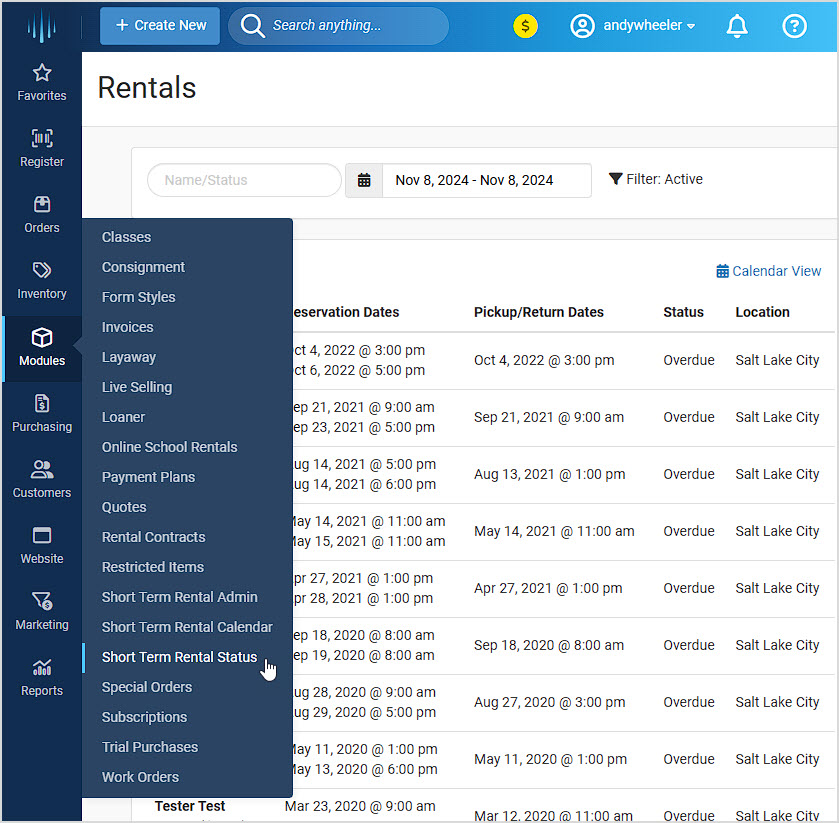Click the Name/Status search field

pyautogui.click(x=245, y=180)
